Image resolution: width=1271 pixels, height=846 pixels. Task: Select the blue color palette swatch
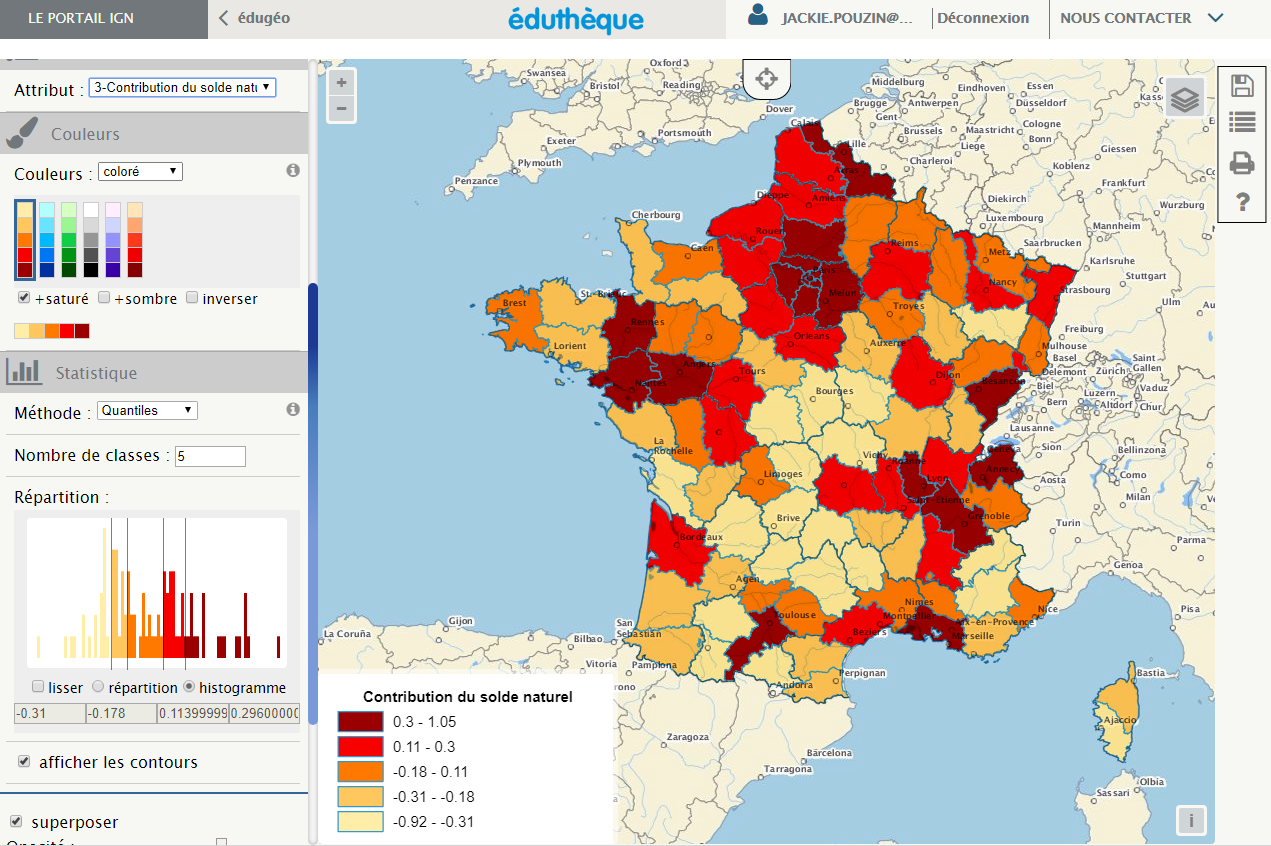pyautogui.click(x=47, y=239)
